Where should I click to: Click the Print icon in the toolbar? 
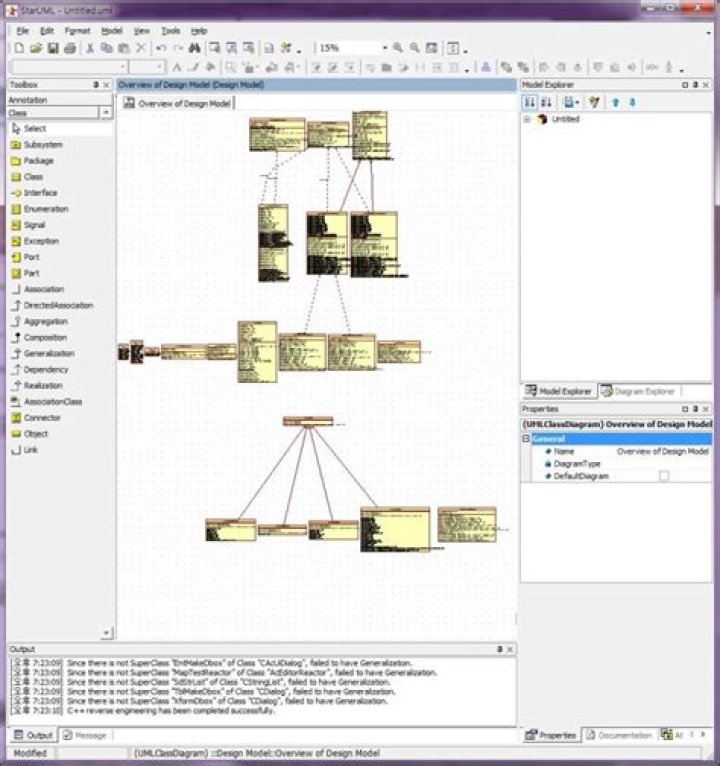click(70, 48)
